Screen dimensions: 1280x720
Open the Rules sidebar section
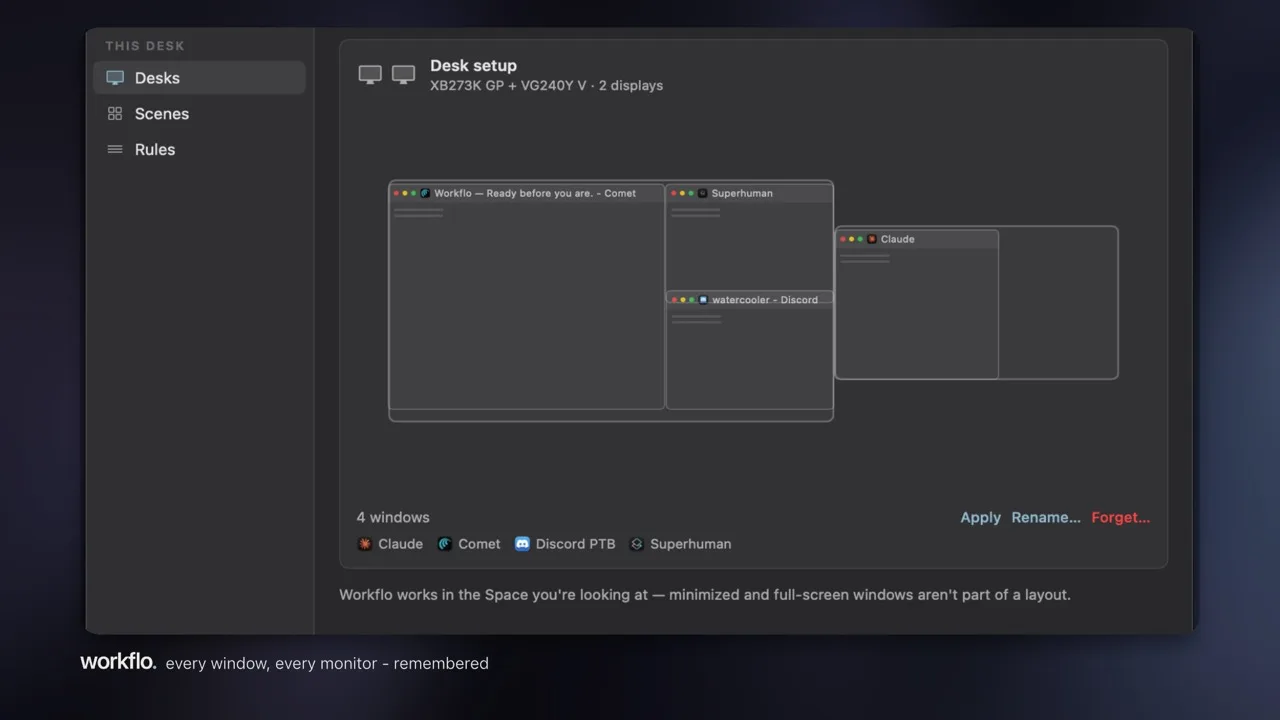tap(199, 150)
